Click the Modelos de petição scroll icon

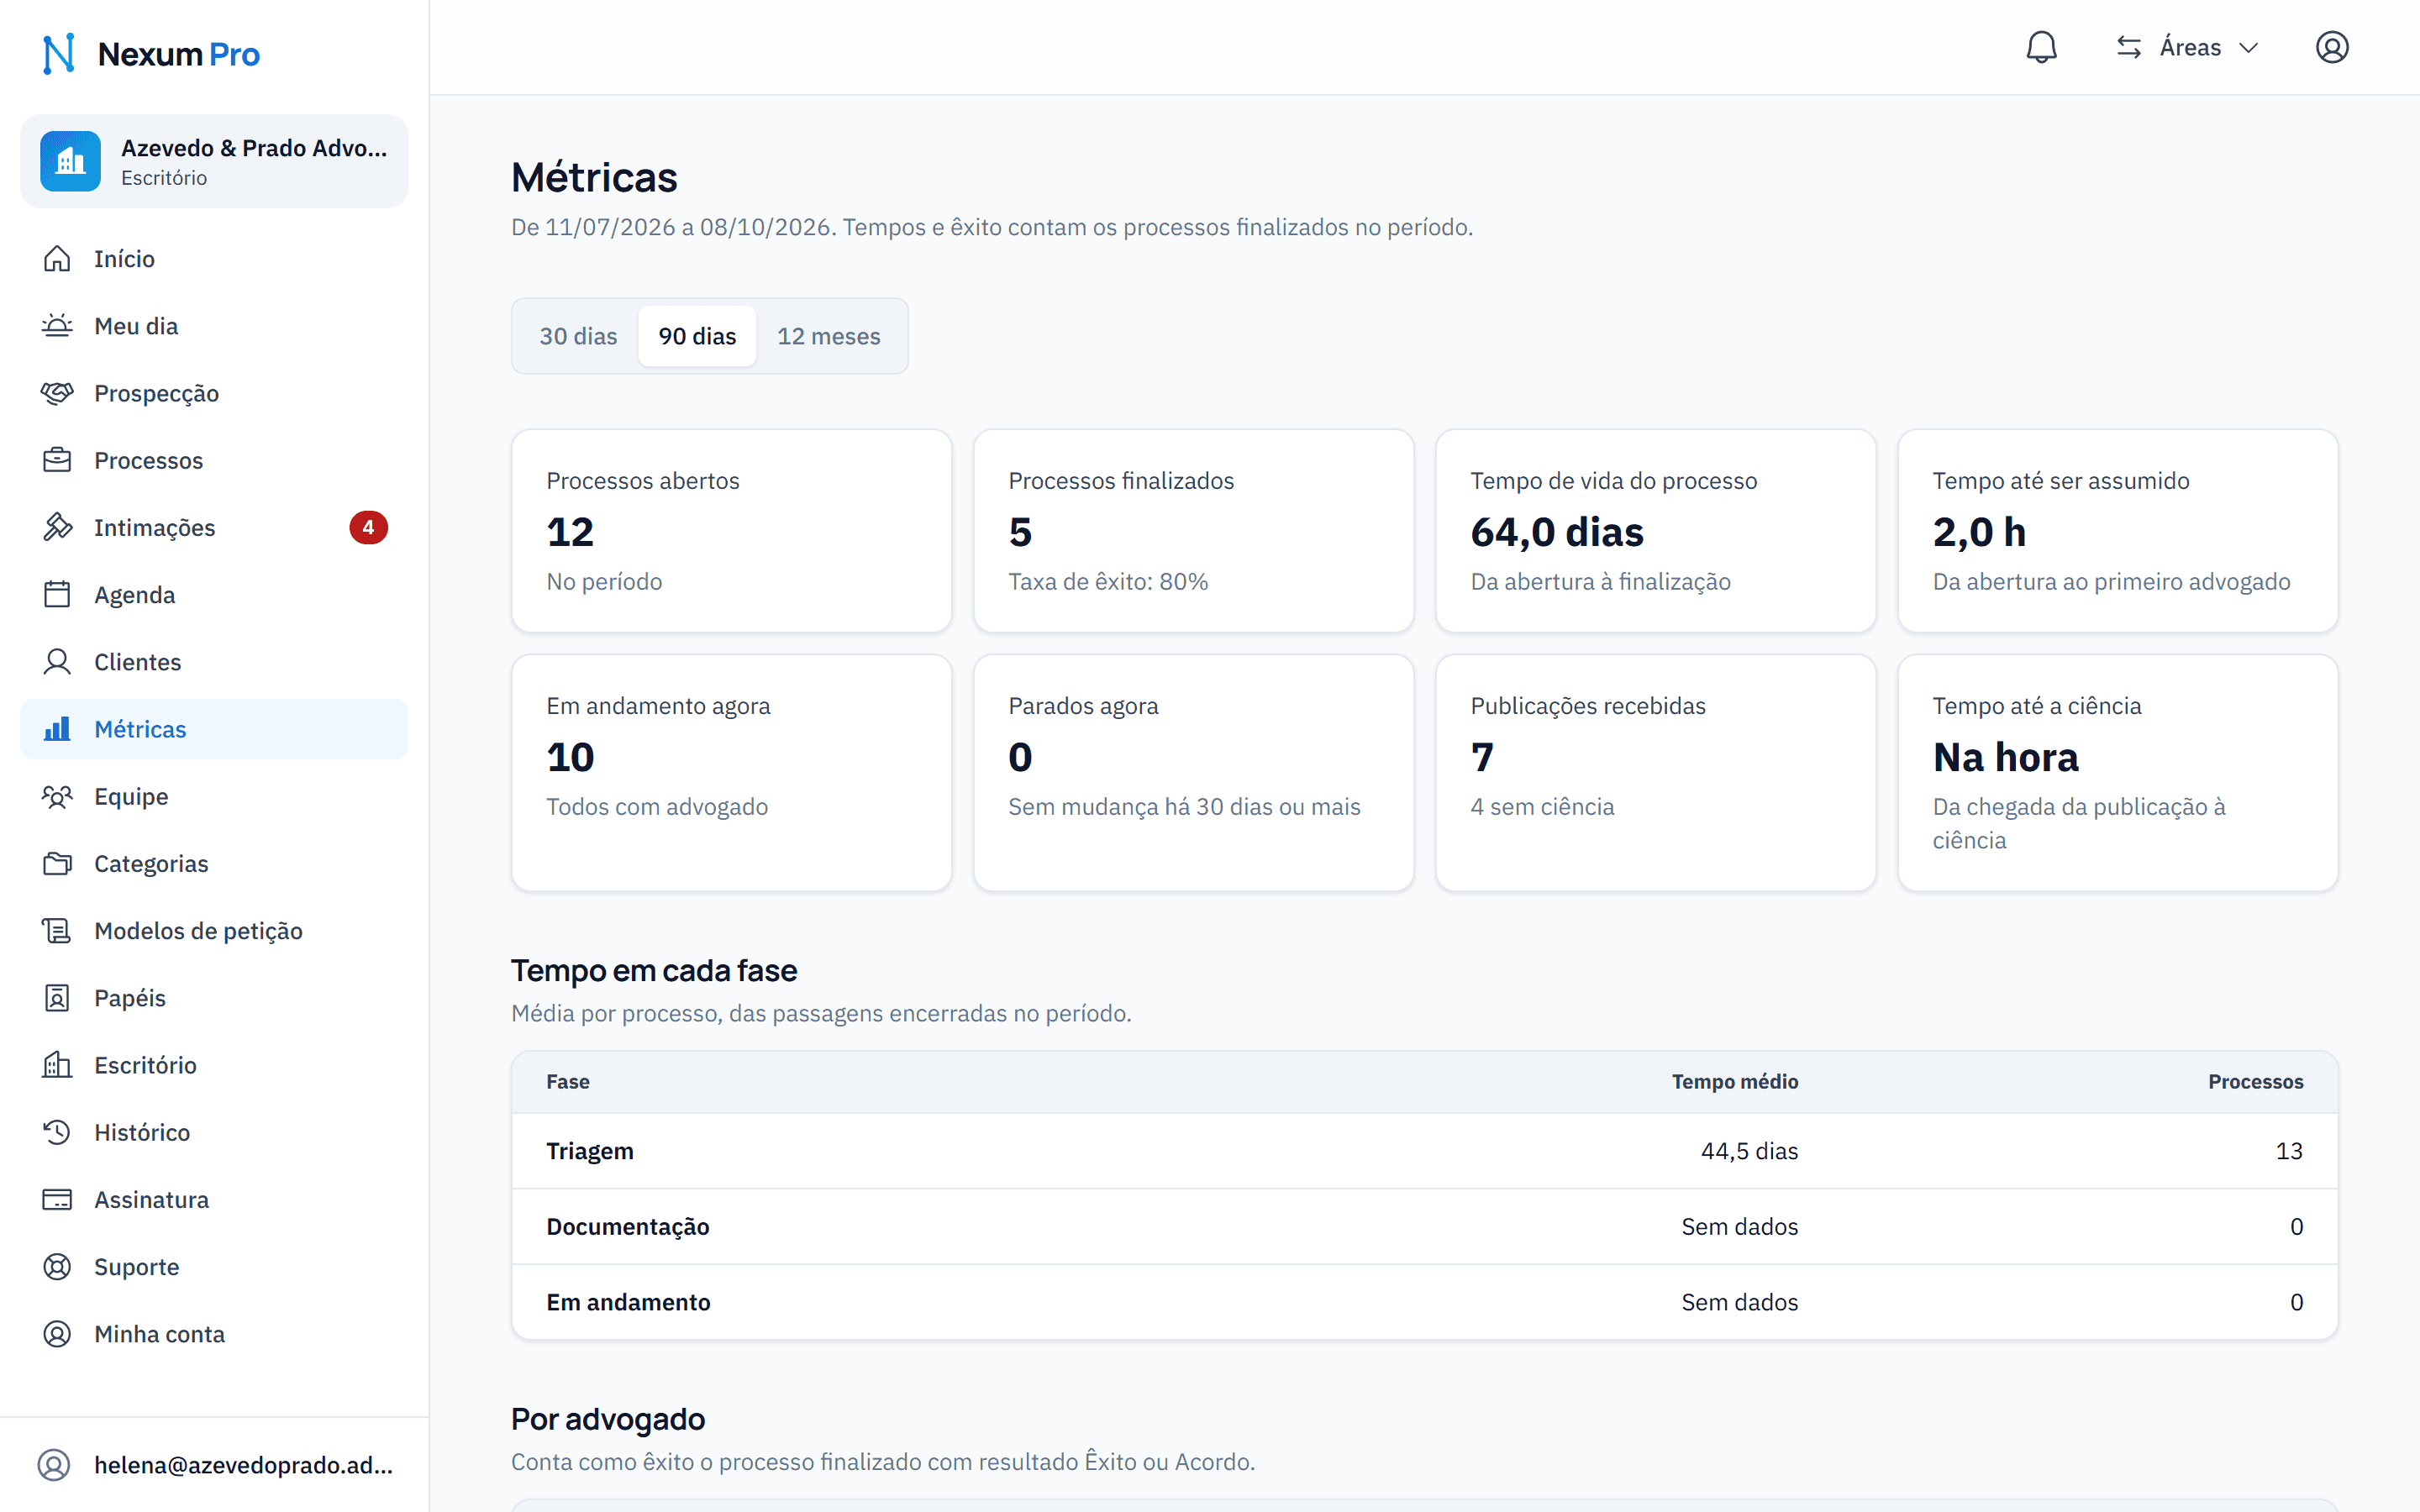click(x=57, y=931)
